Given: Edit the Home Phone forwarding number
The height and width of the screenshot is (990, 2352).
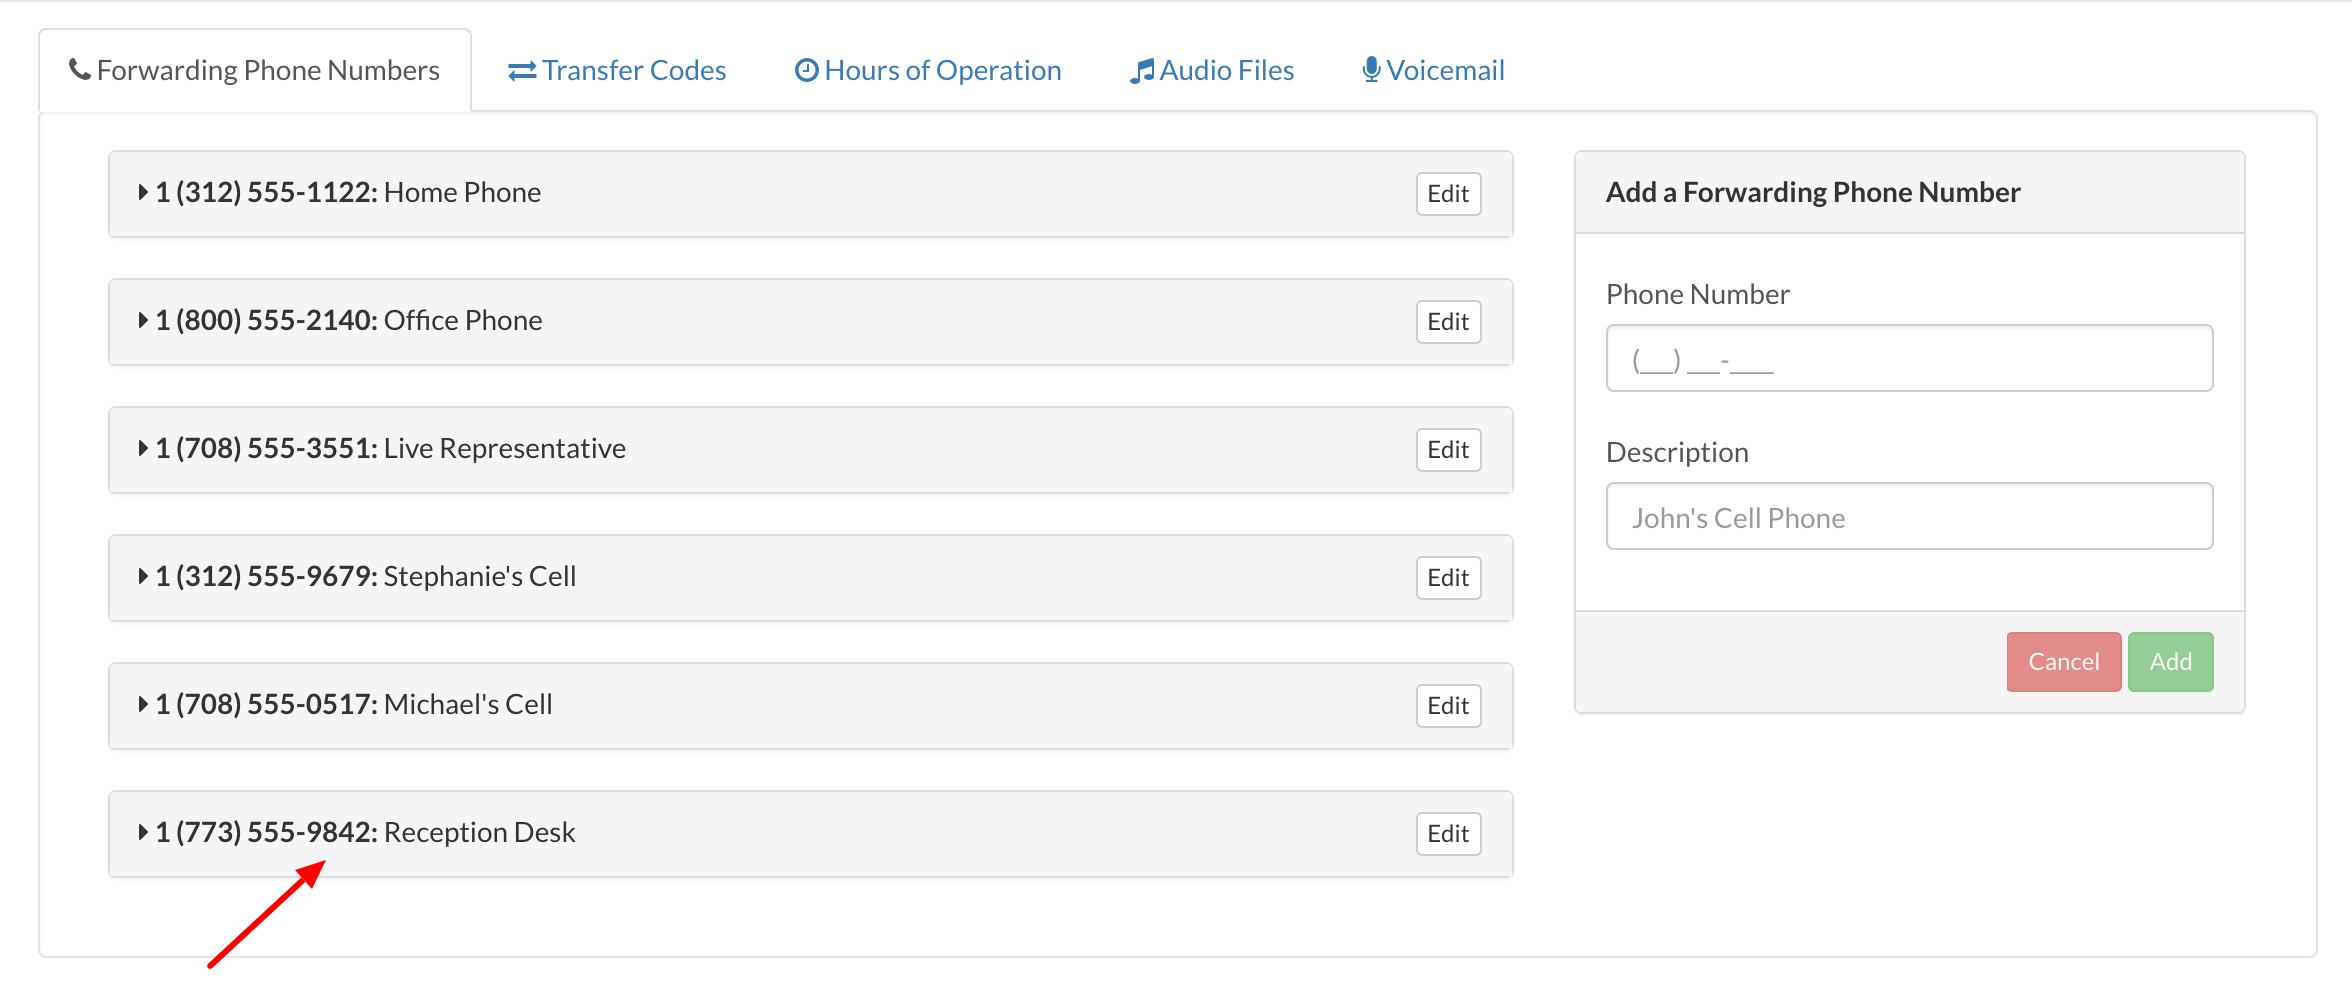Looking at the screenshot, I should point(1448,193).
